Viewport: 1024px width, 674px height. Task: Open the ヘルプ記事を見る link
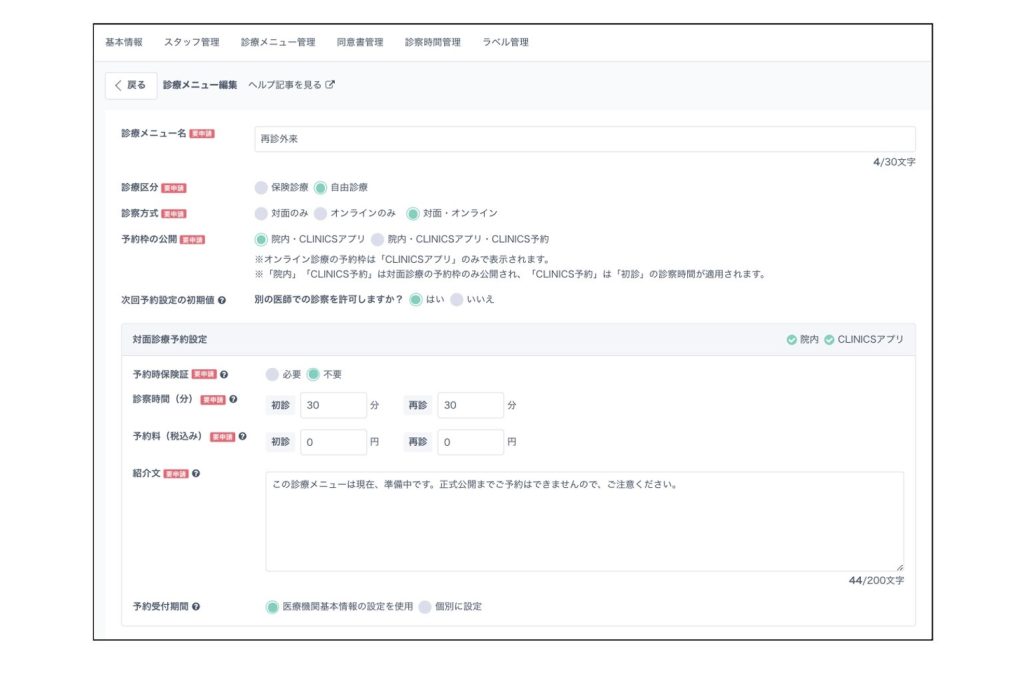tap(285, 85)
